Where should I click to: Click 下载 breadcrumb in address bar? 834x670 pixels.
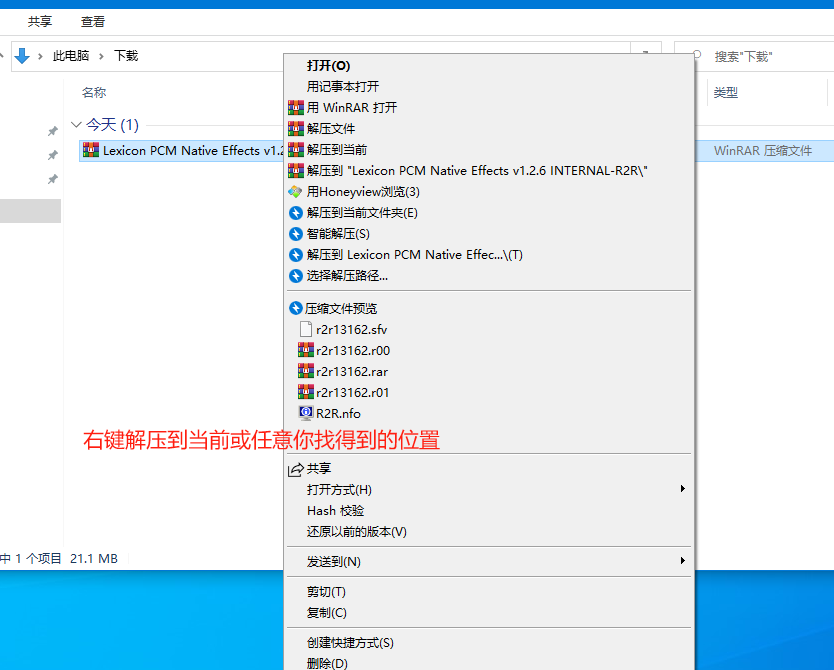point(126,56)
